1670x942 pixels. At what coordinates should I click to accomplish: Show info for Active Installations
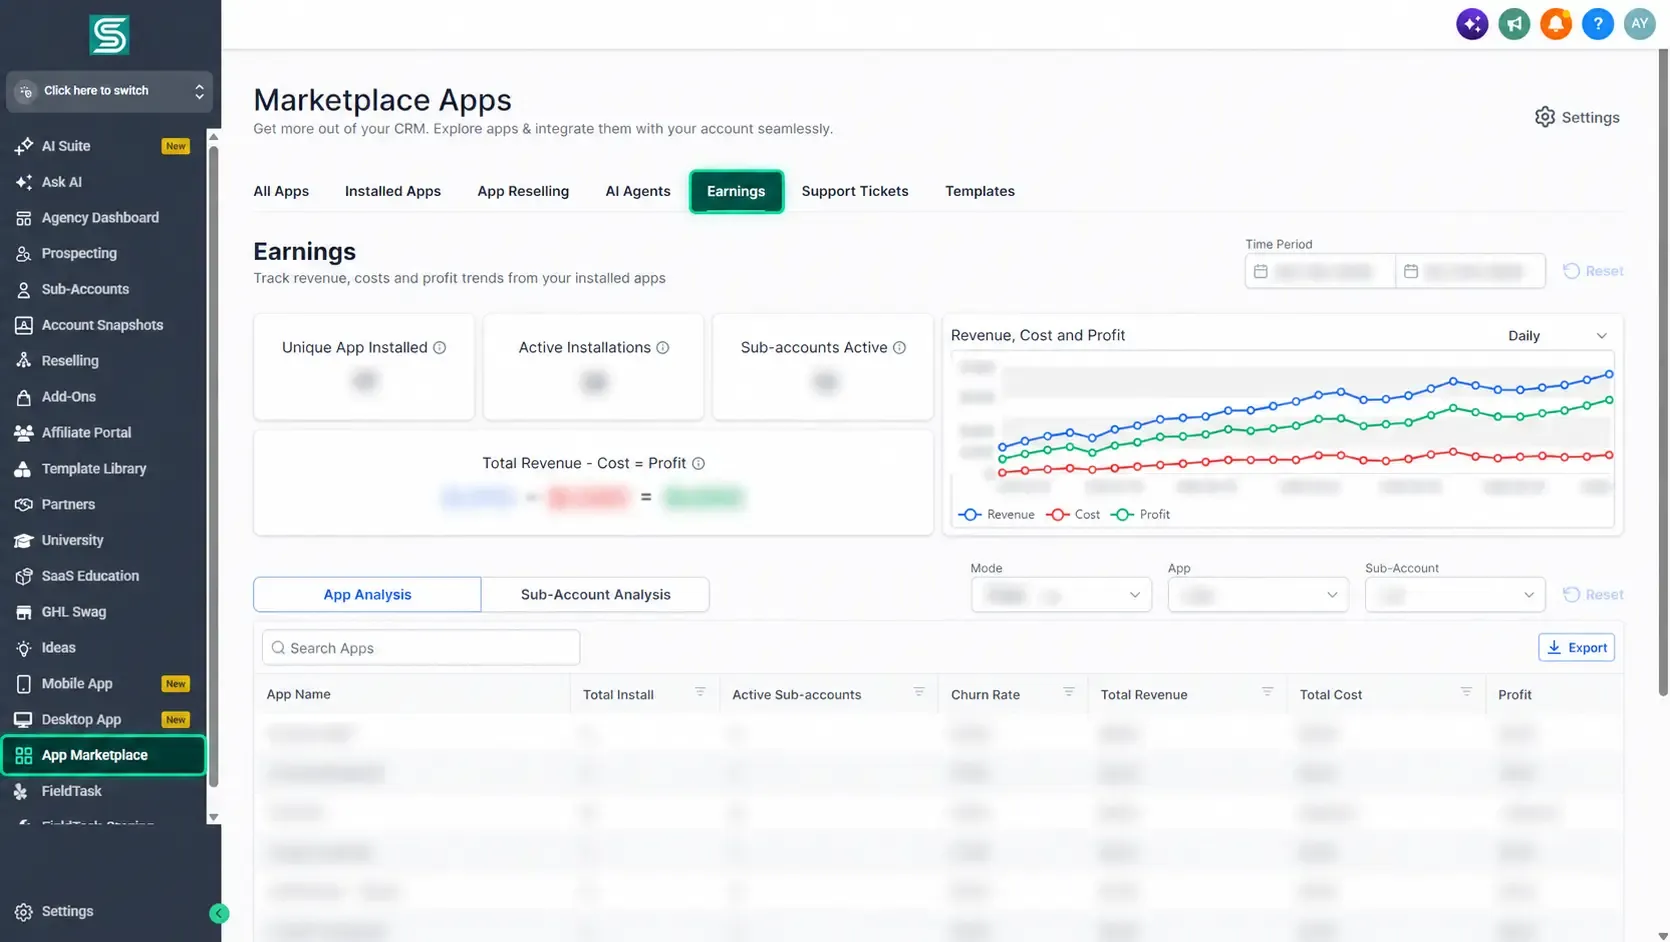tap(662, 348)
